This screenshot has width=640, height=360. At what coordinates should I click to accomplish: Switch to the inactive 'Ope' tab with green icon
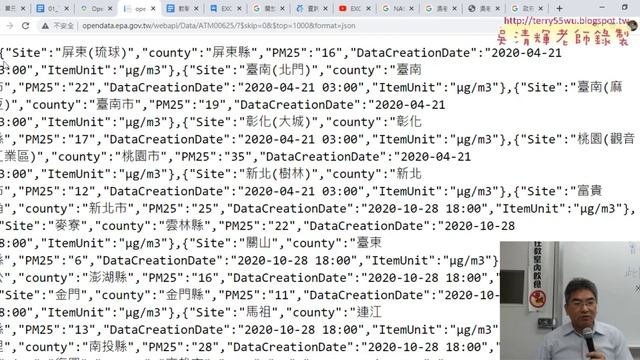(95, 8)
